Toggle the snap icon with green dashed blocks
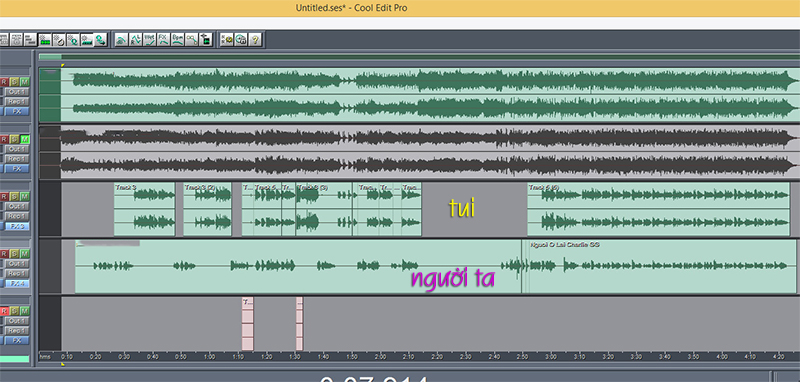 (x=44, y=39)
